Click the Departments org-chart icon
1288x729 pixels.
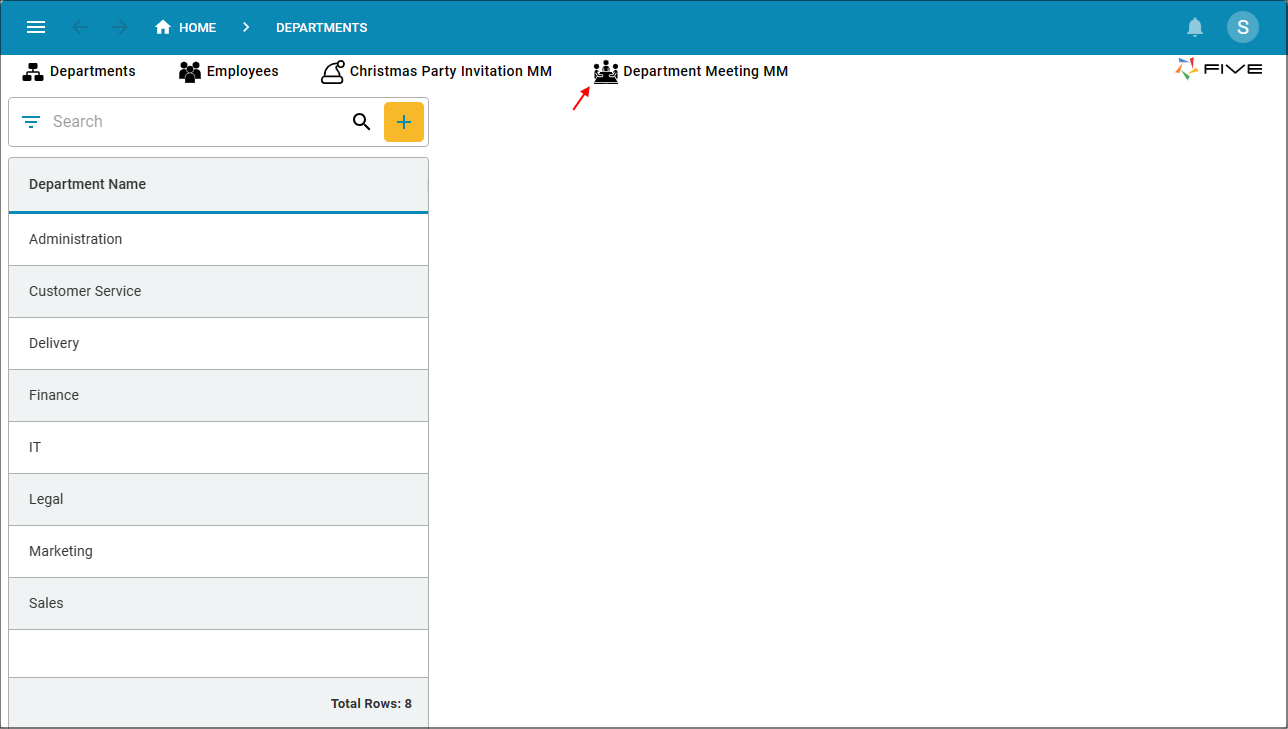(x=33, y=72)
